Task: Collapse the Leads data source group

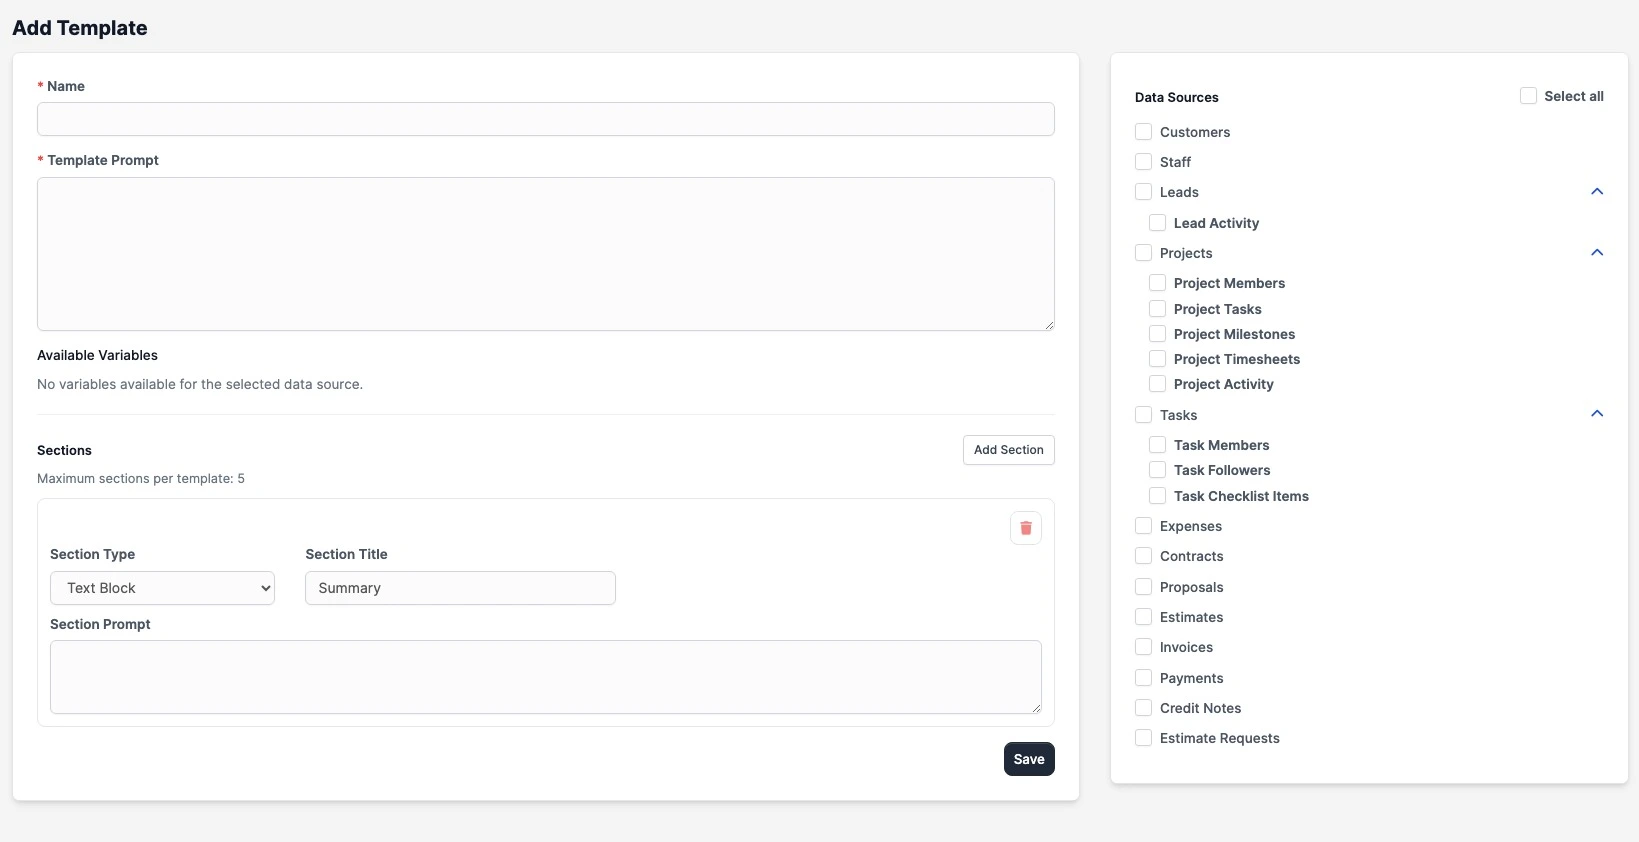Action: [x=1597, y=192]
